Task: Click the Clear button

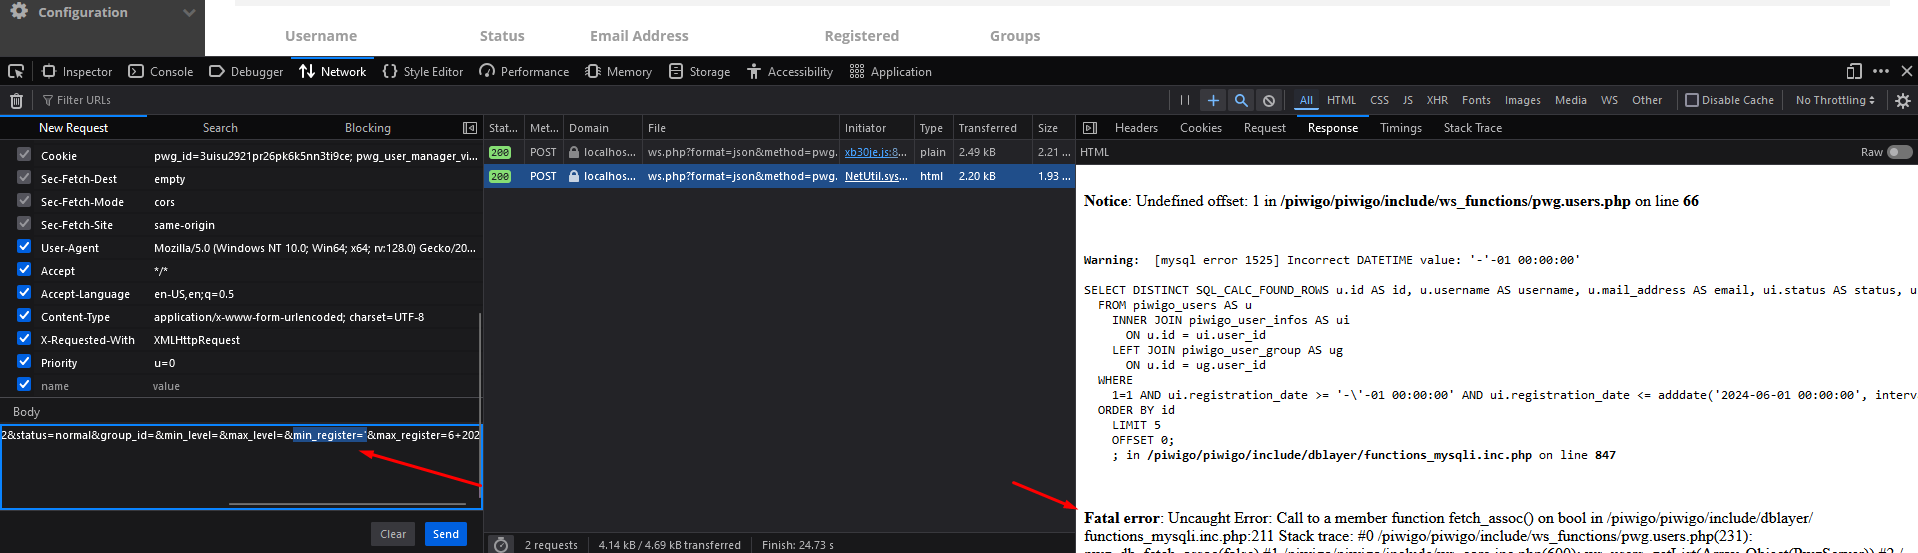Action: tap(393, 534)
